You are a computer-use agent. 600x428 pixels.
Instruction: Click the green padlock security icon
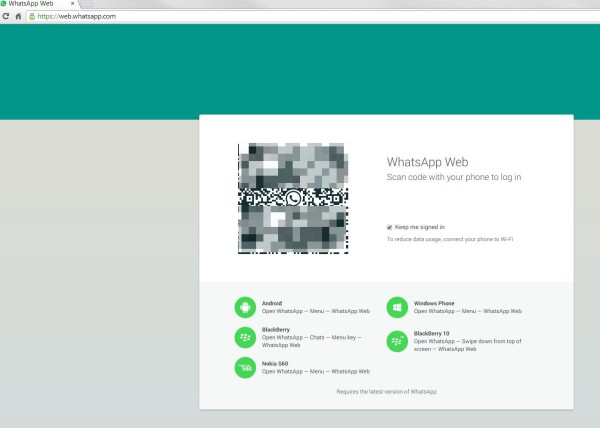(32, 16)
